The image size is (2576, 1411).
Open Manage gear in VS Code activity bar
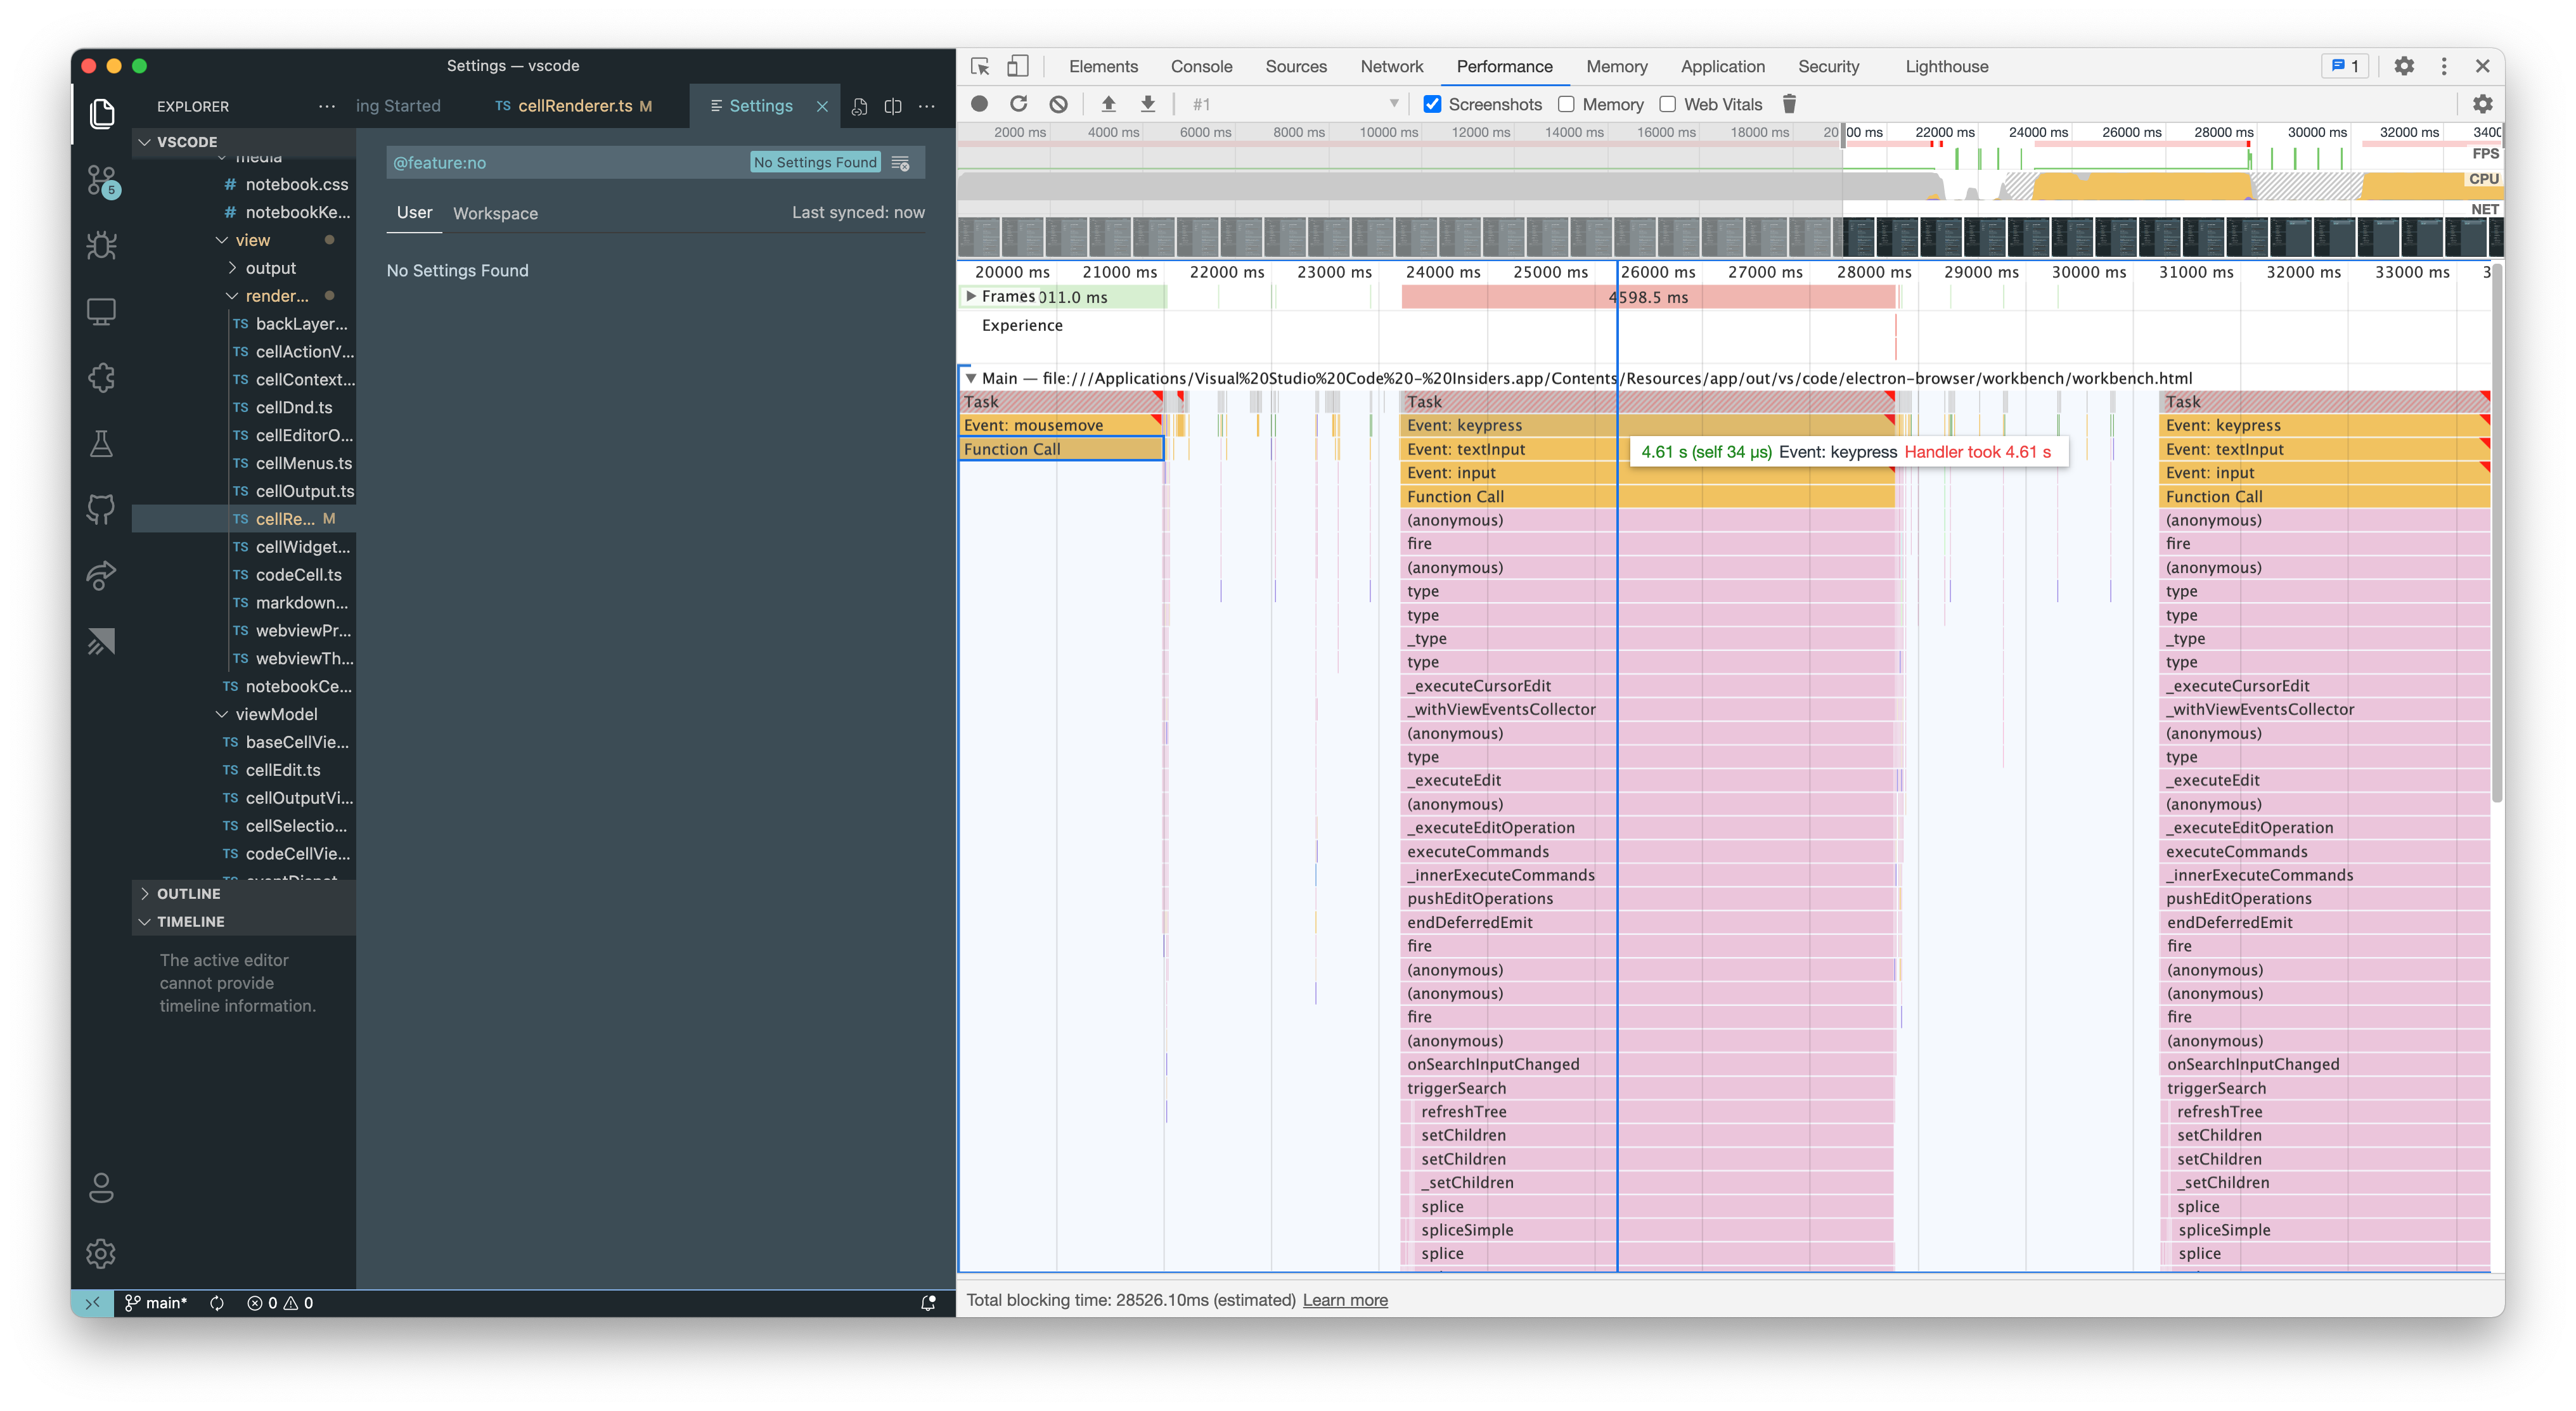pos(101,1253)
